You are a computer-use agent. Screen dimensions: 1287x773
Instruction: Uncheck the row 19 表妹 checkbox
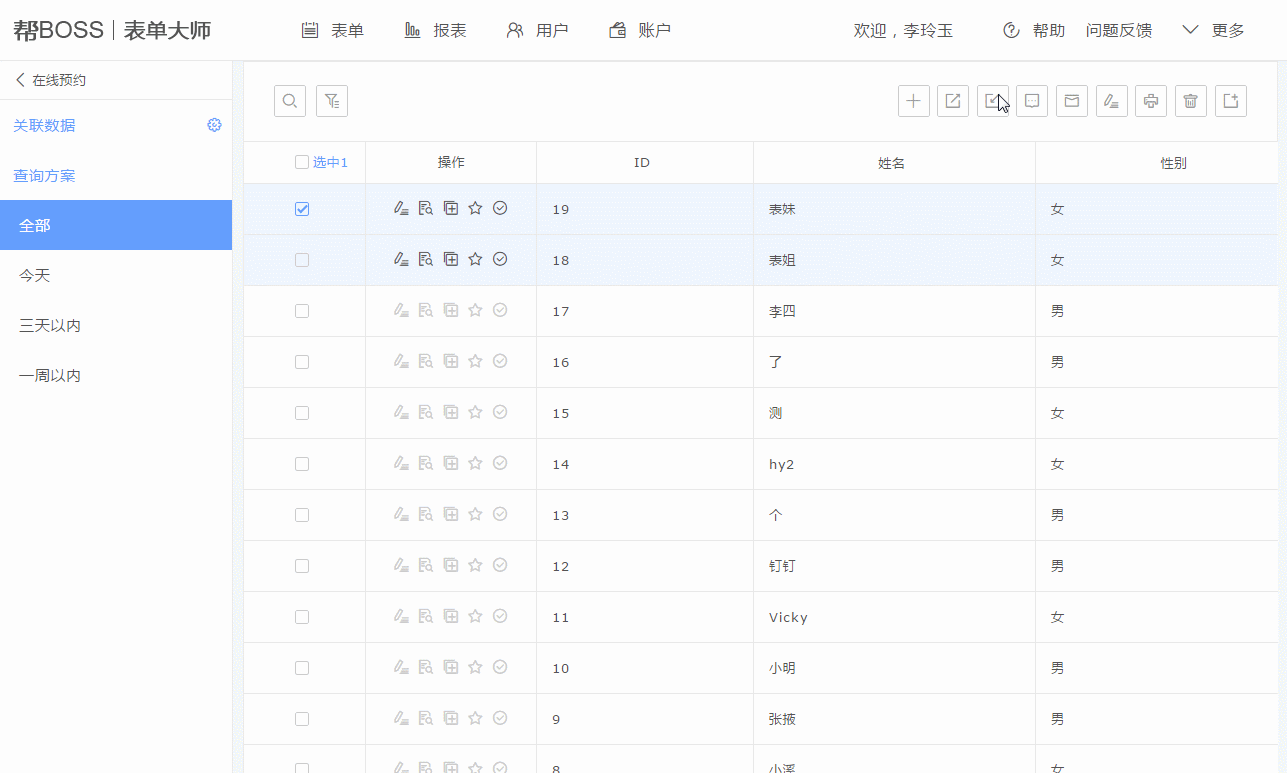coord(302,209)
